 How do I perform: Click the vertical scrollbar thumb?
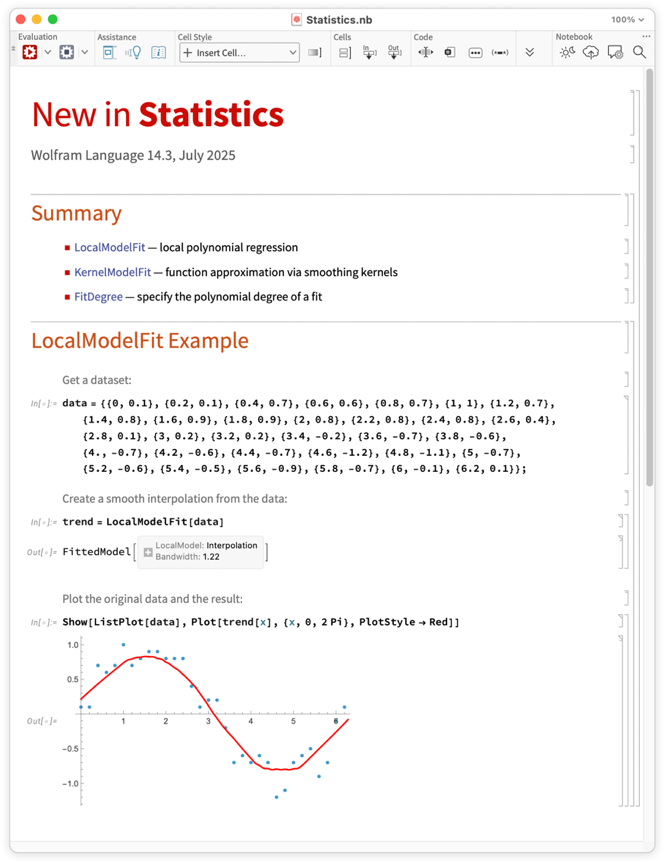pyautogui.click(x=650, y=278)
